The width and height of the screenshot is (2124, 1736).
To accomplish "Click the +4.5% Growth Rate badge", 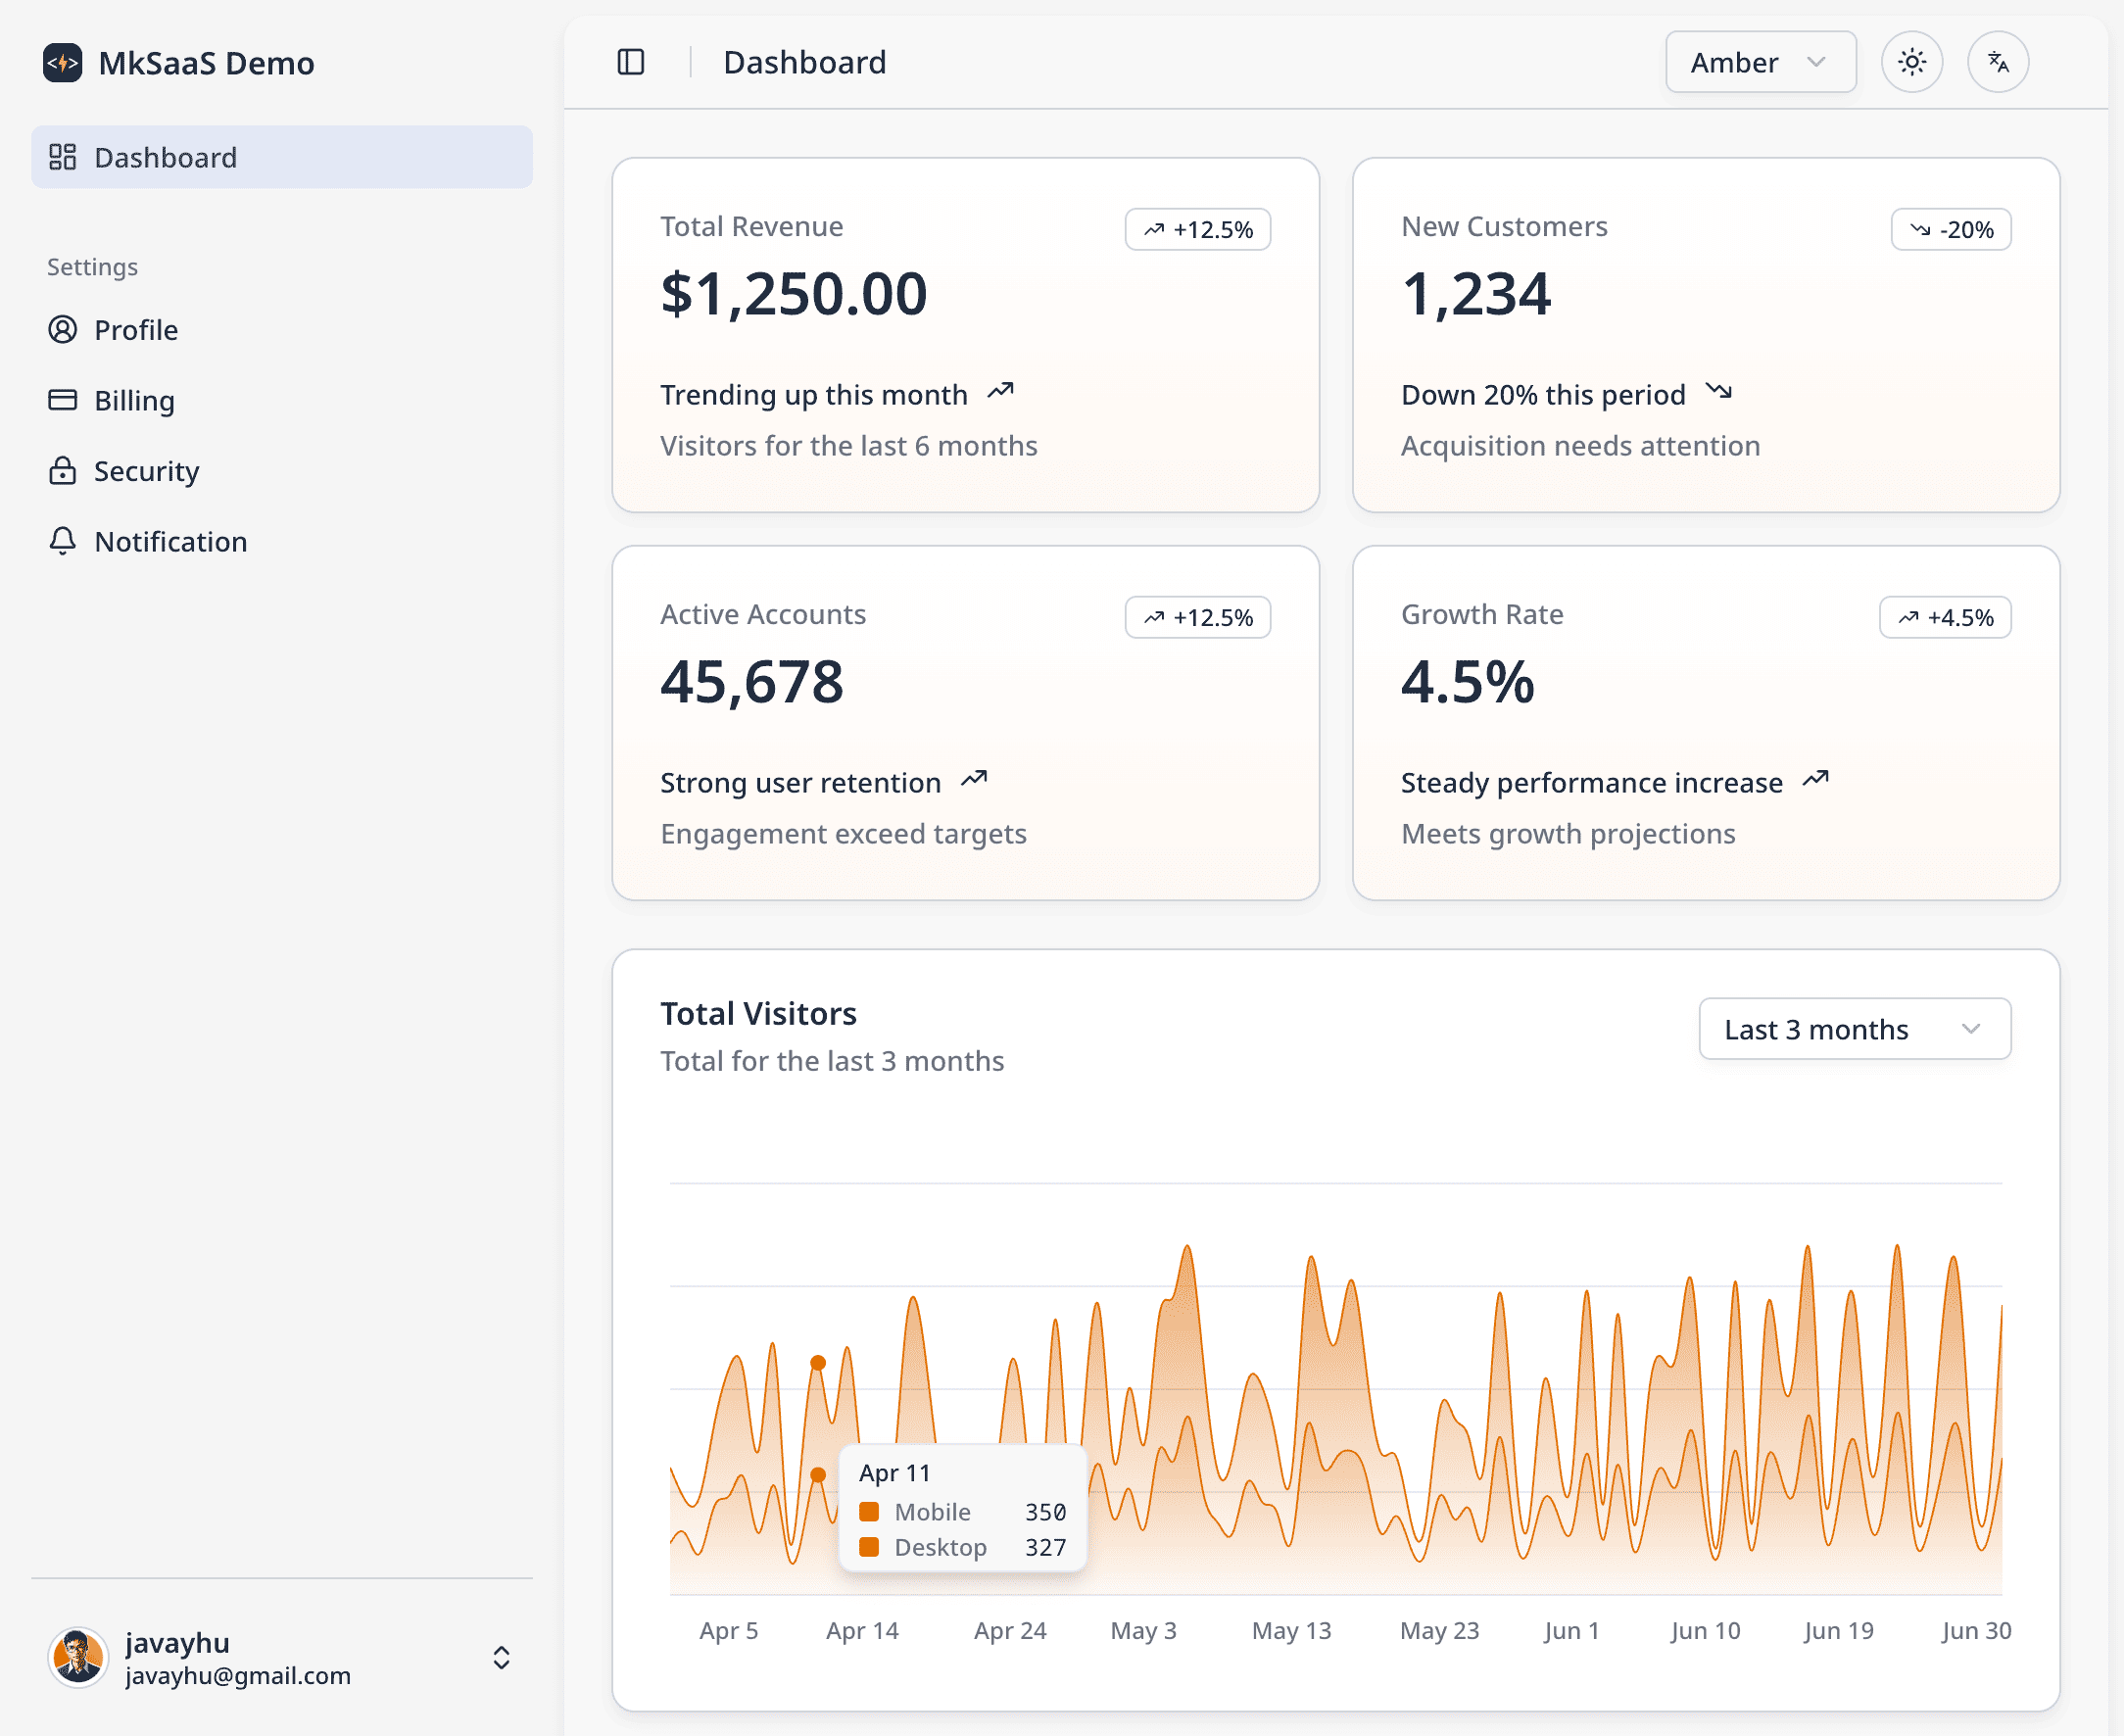I will (1944, 617).
